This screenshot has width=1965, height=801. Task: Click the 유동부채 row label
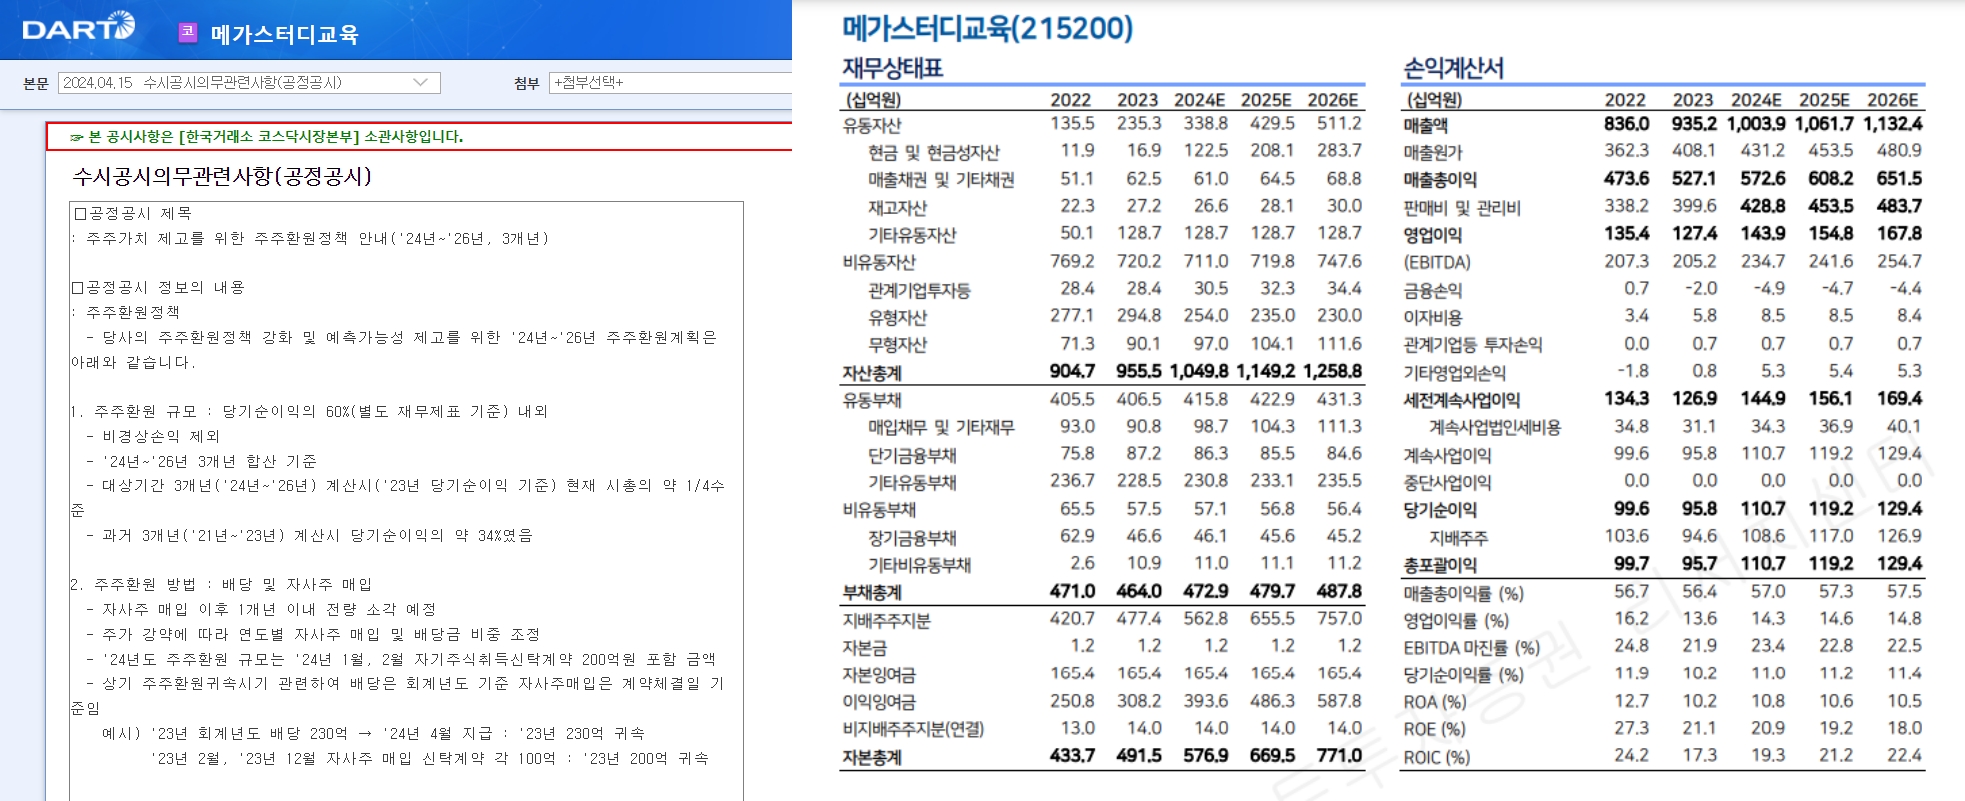pyautogui.click(x=872, y=400)
